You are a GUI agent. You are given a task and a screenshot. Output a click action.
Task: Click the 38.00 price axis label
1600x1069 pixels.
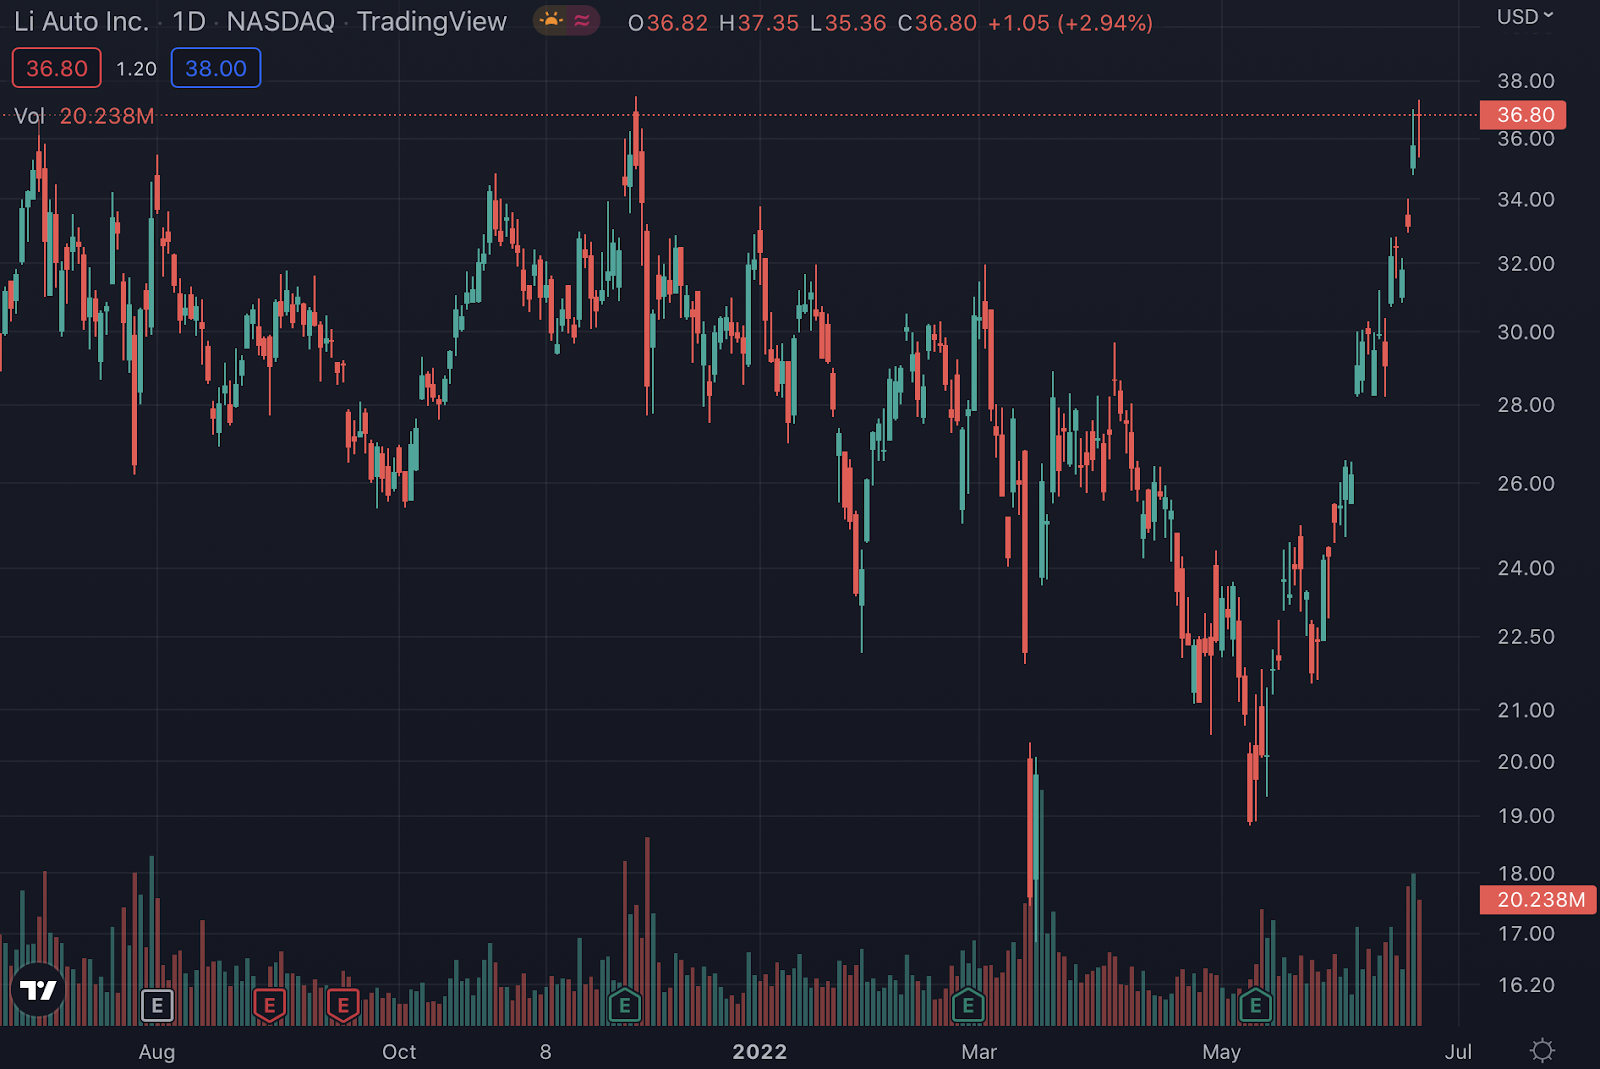[1526, 81]
